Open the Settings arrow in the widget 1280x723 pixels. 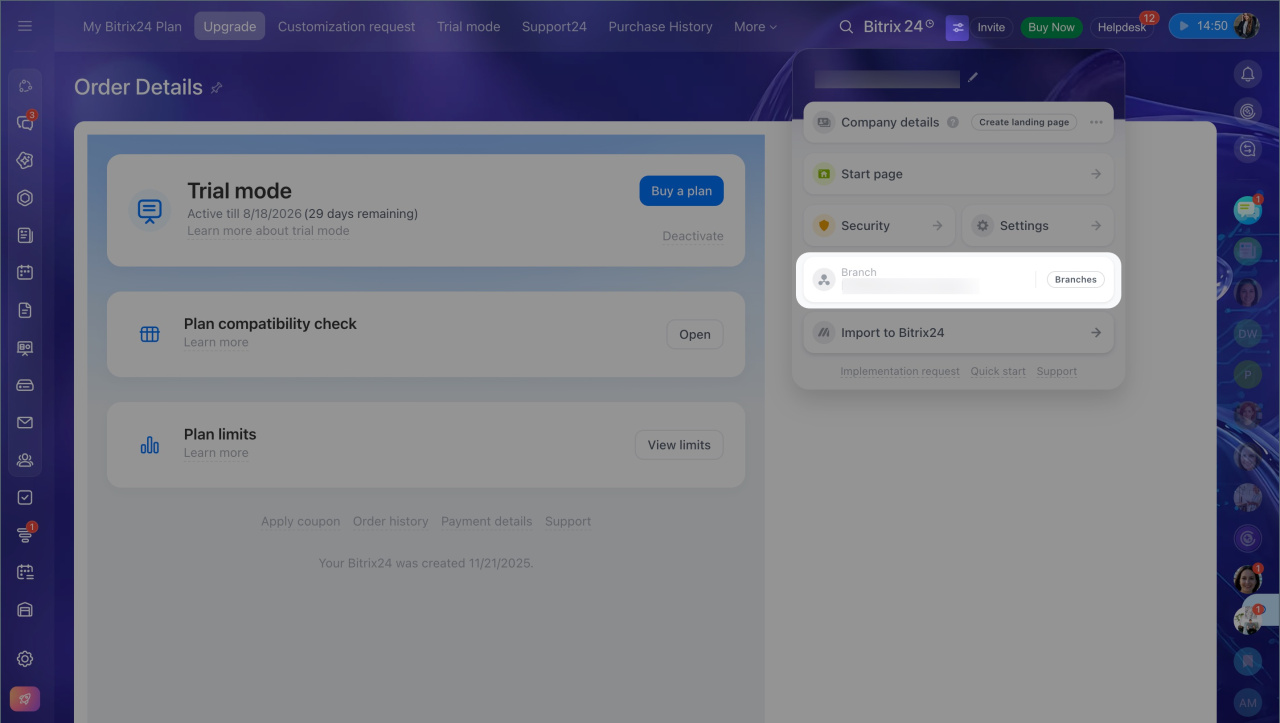pyautogui.click(x=1096, y=226)
